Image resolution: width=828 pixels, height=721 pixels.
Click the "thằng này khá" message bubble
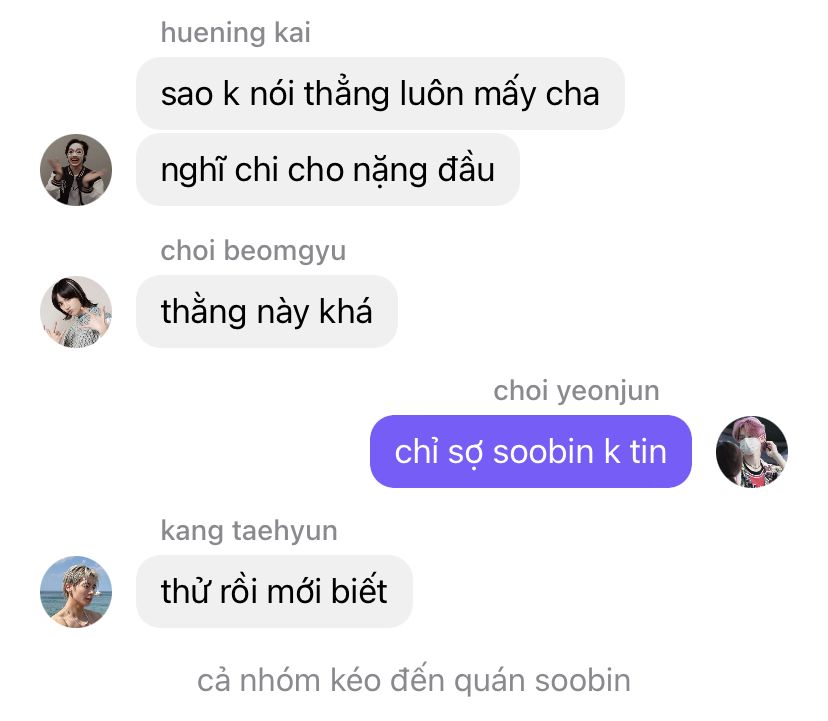(x=267, y=312)
